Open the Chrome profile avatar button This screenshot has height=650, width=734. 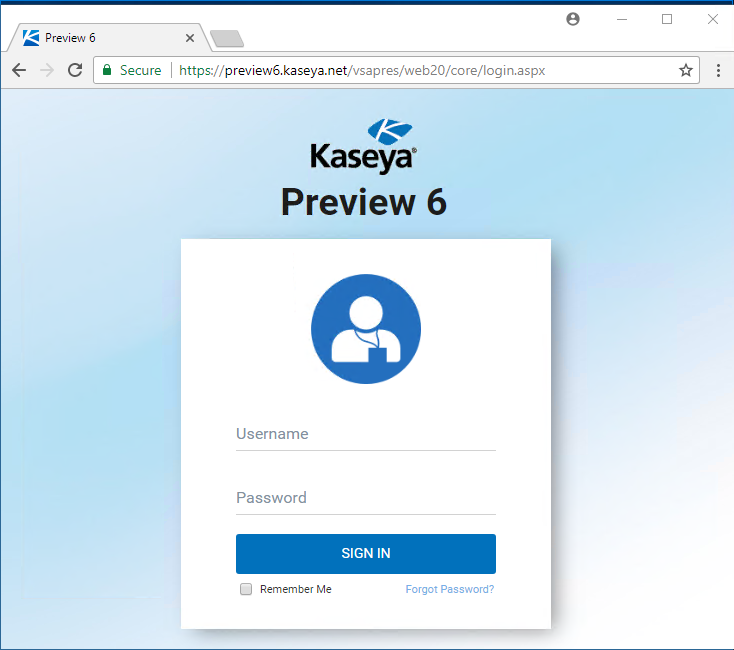[573, 19]
